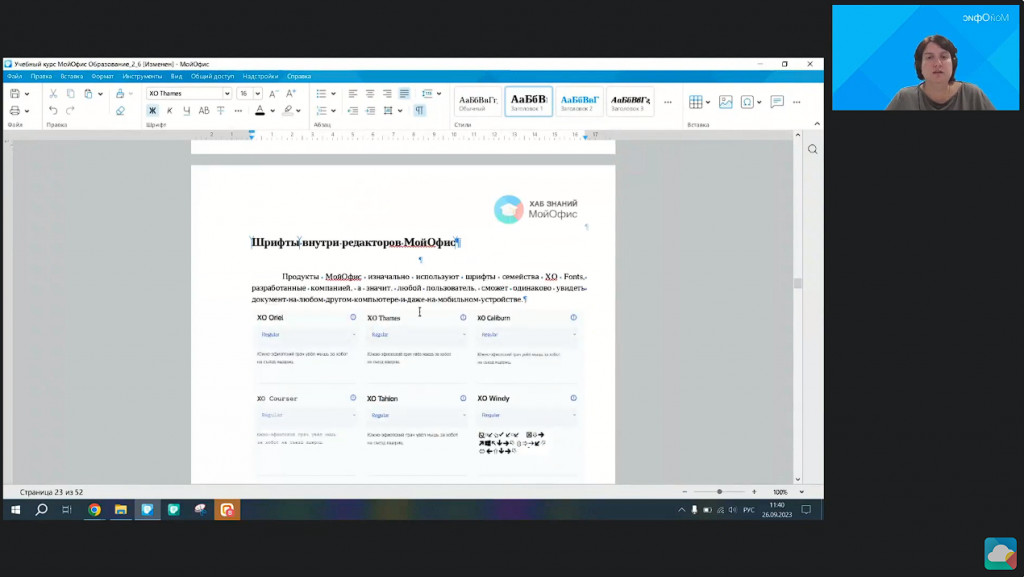
Task: Toggle Bold formatting Ж
Action: pyautogui.click(x=152, y=110)
